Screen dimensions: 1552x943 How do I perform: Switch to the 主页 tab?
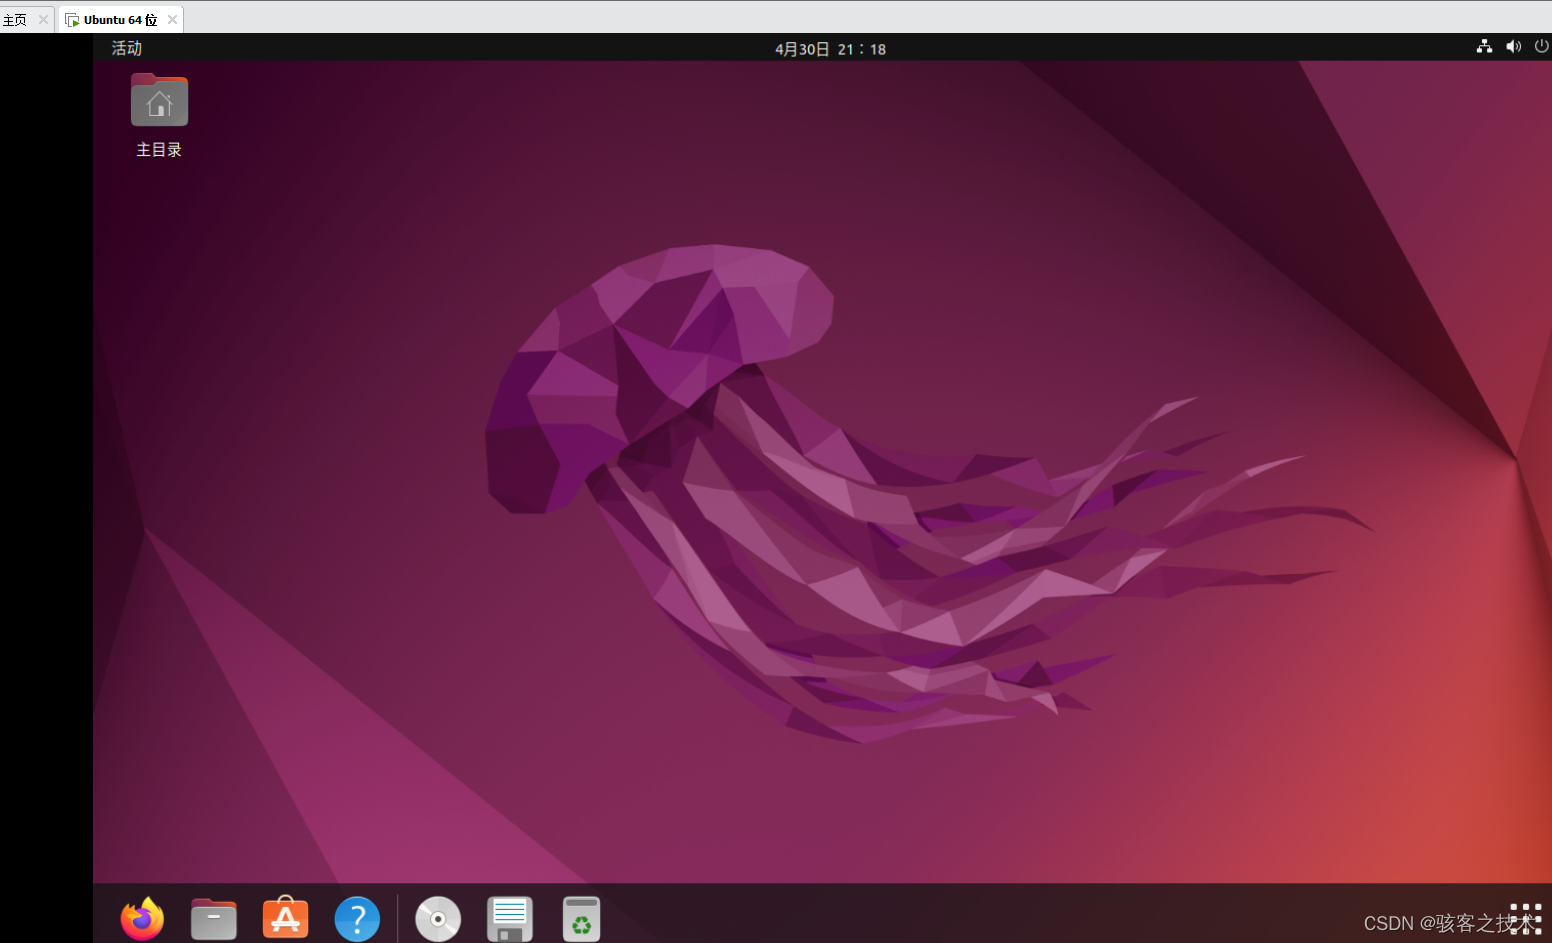pyautogui.click(x=15, y=20)
